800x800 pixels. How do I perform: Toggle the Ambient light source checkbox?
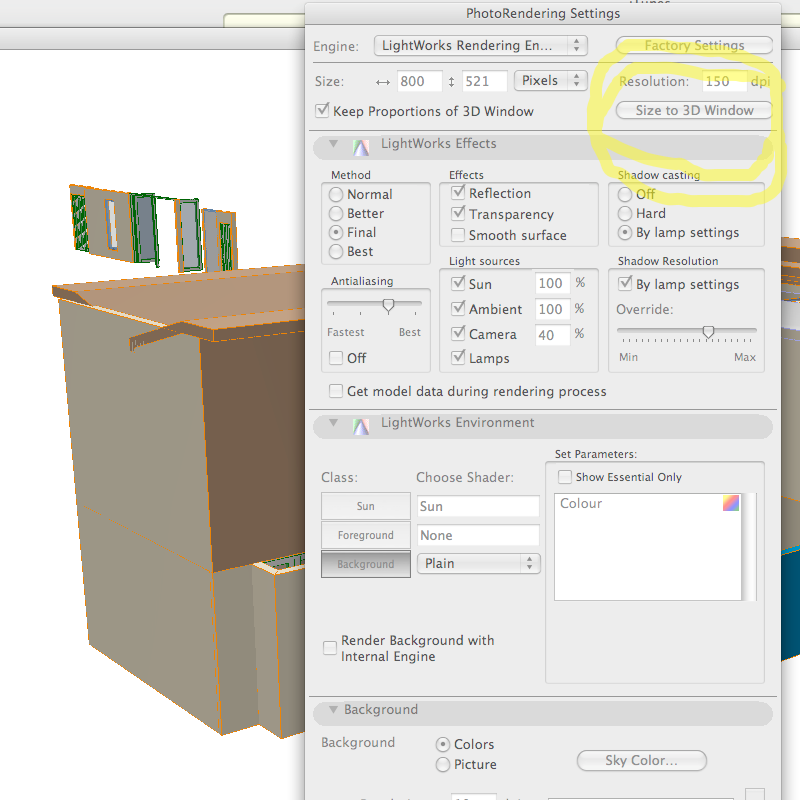(x=458, y=308)
